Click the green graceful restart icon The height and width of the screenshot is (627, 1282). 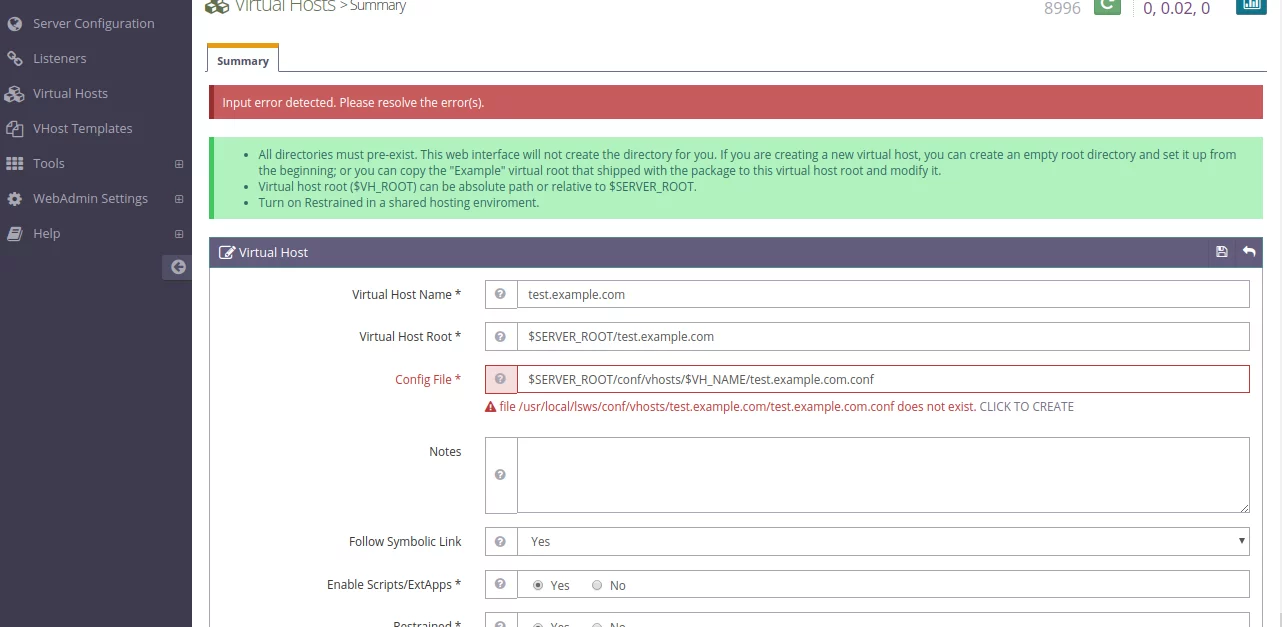click(x=1107, y=6)
